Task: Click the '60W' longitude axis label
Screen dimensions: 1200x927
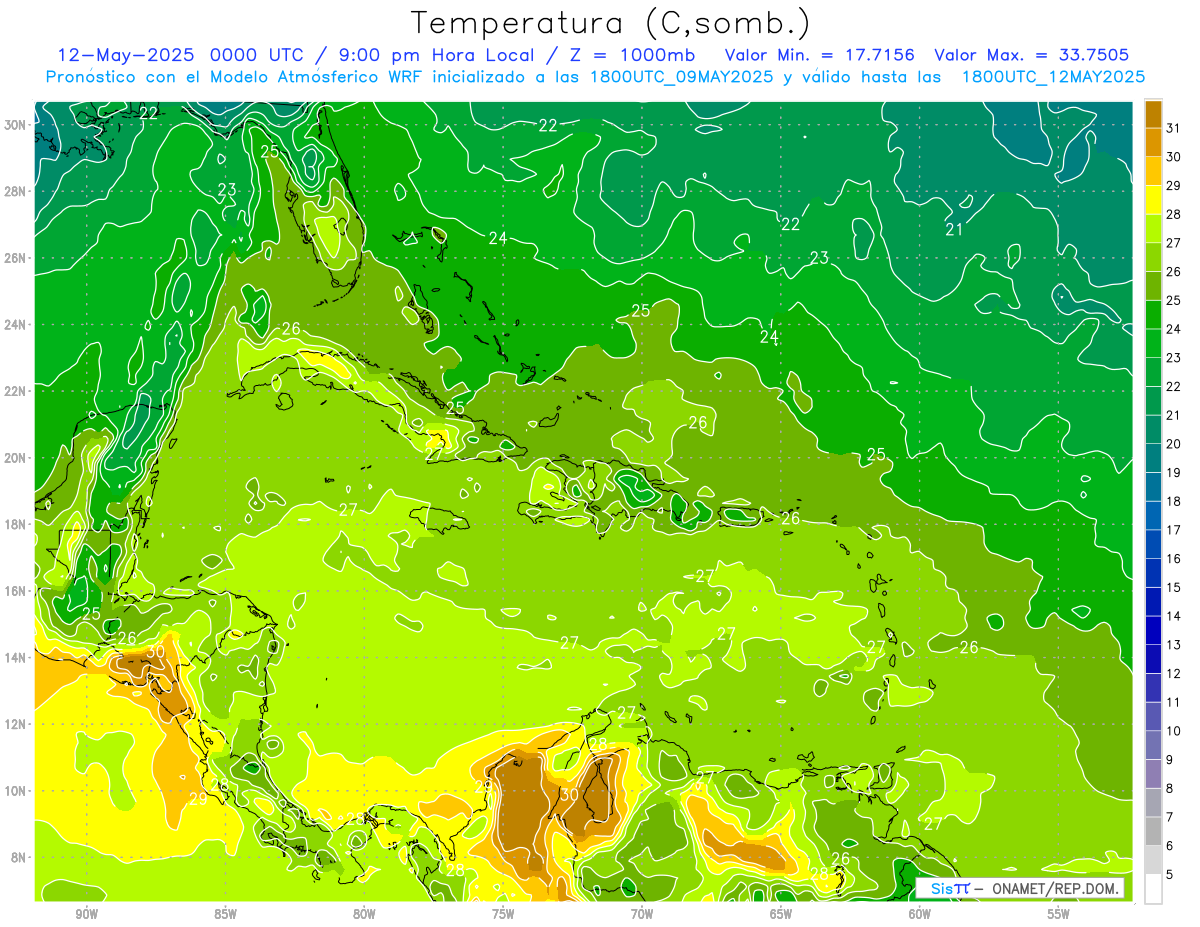Action: [920, 913]
